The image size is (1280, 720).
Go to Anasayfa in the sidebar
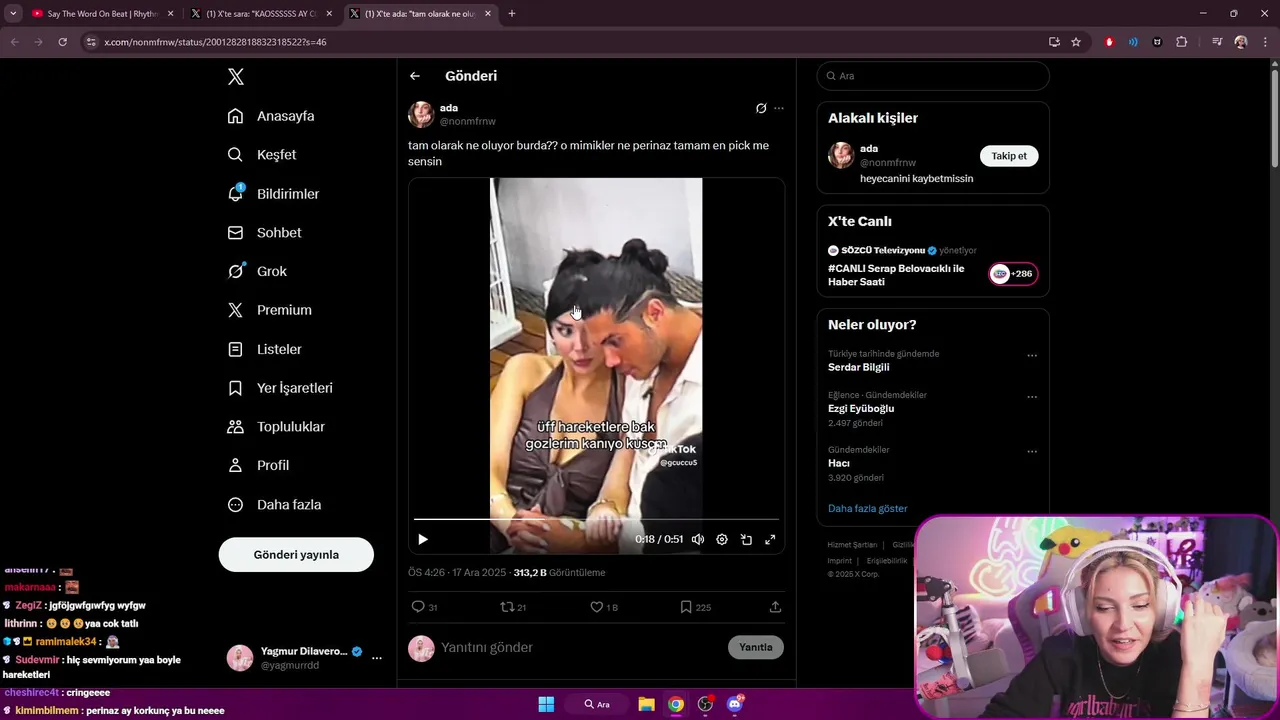(x=271, y=116)
